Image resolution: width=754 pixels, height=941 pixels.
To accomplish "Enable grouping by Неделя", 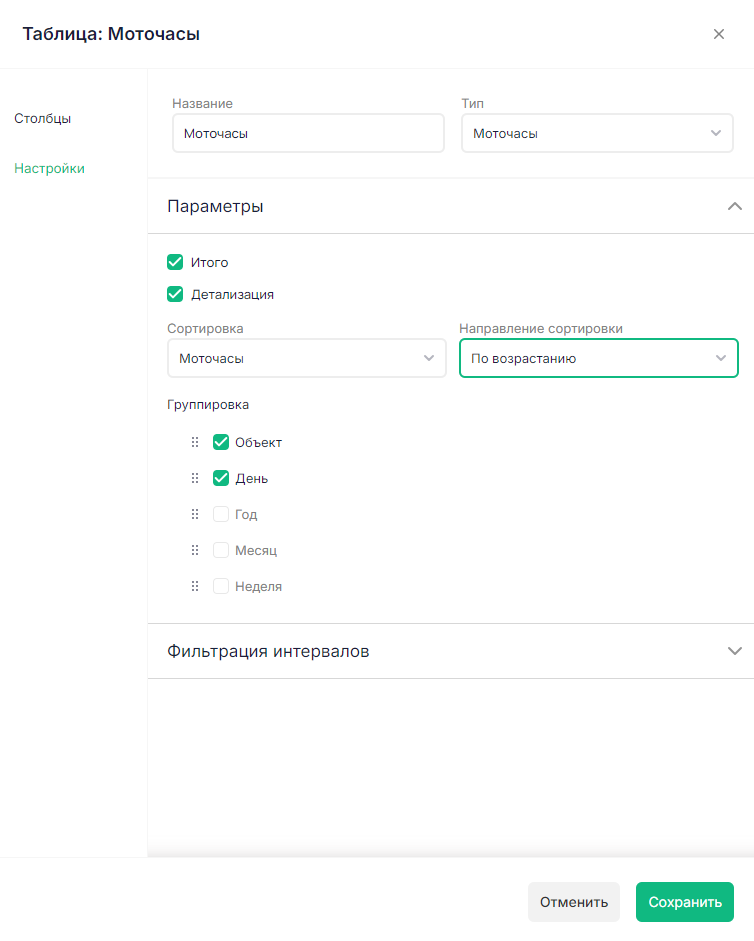I will pos(221,586).
